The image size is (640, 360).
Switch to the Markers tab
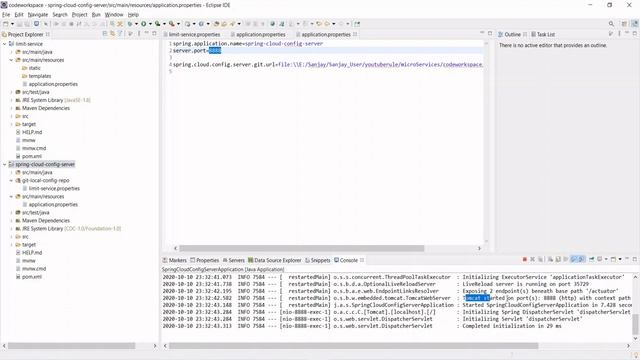(x=174, y=260)
